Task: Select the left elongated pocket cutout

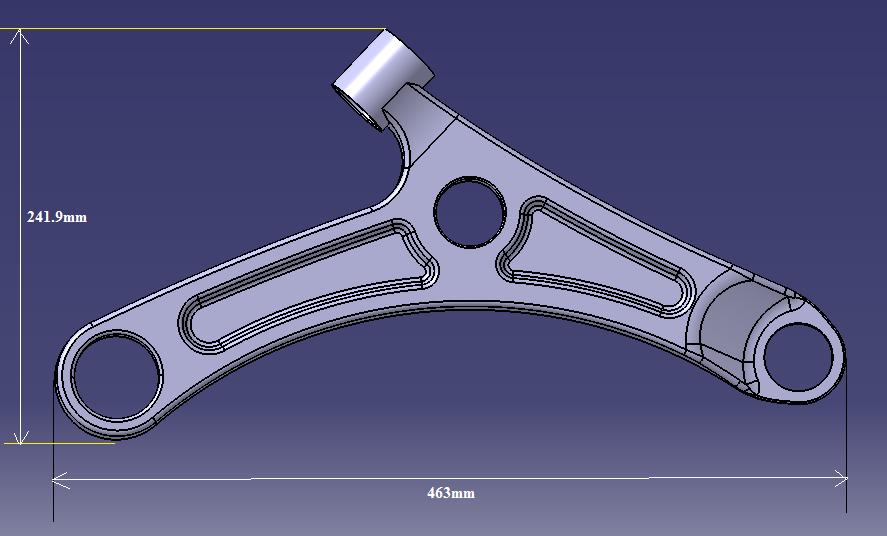Action: point(308,286)
